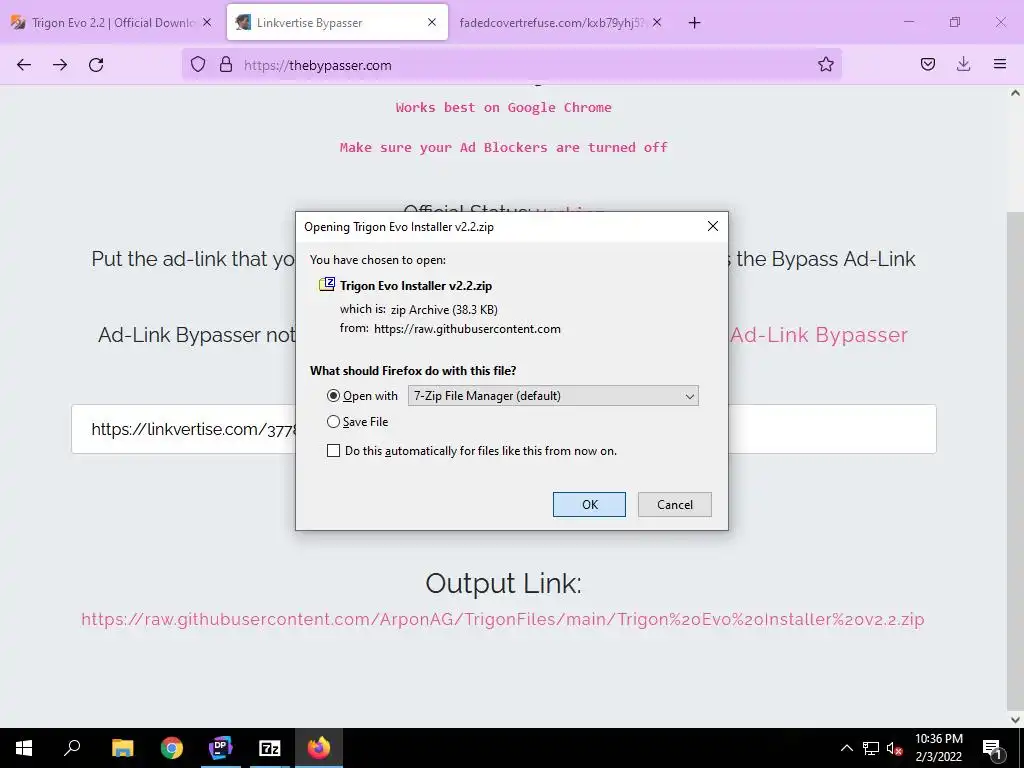Open 7-Zip from the taskbar

270,748
